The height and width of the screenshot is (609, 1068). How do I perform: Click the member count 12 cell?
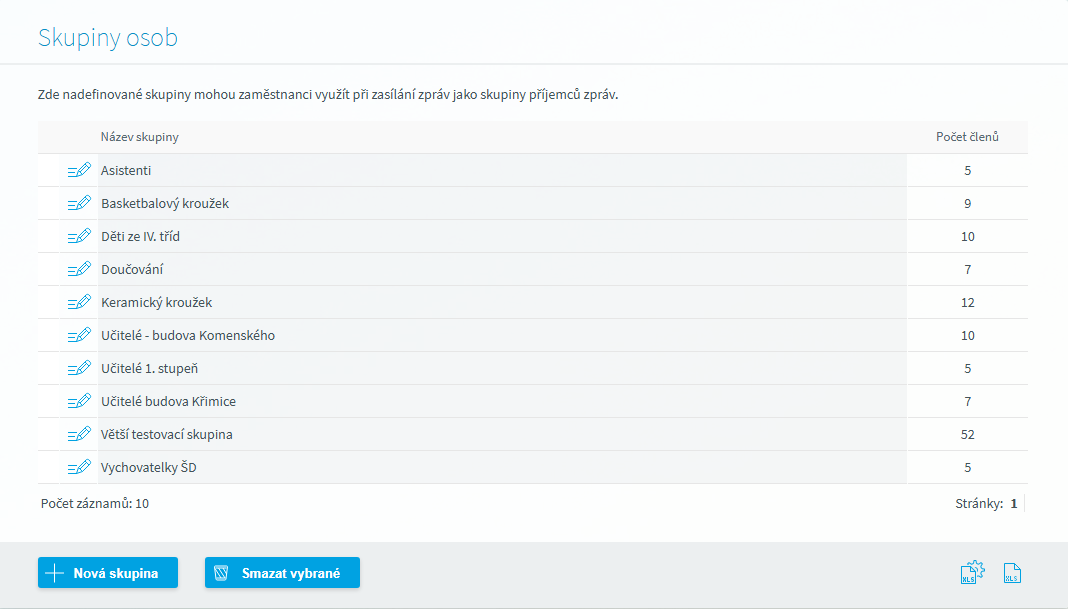[x=967, y=302]
